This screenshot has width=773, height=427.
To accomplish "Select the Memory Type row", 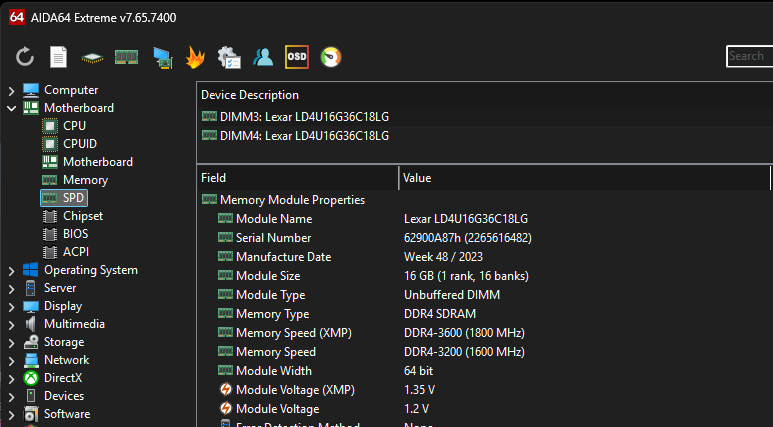I will point(485,314).
